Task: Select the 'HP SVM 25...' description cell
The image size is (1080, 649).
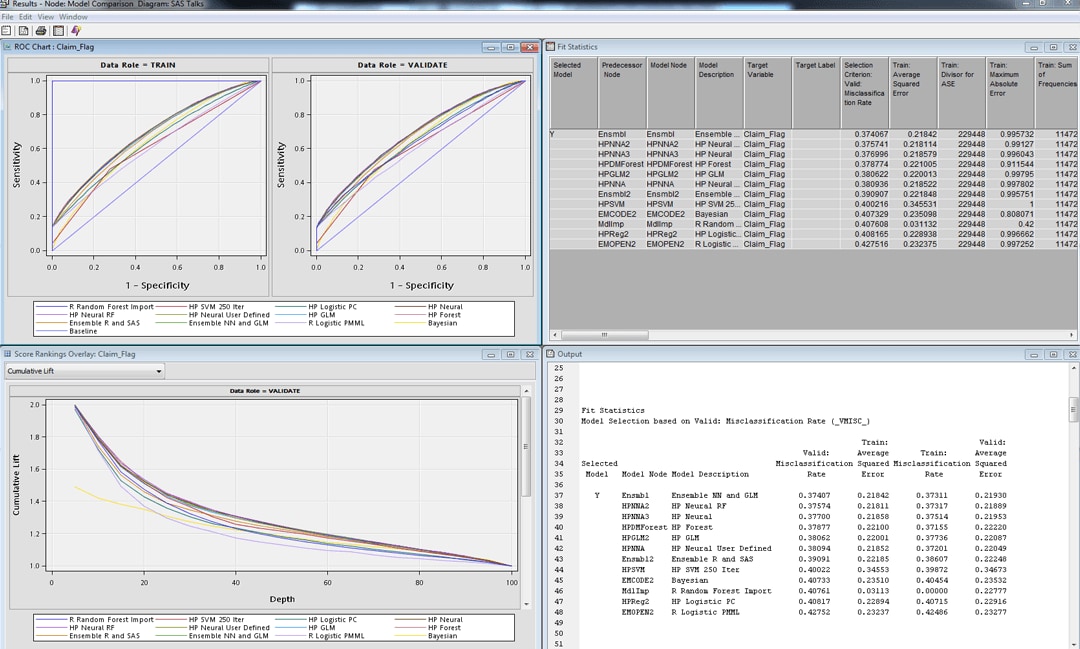Action: coord(718,205)
